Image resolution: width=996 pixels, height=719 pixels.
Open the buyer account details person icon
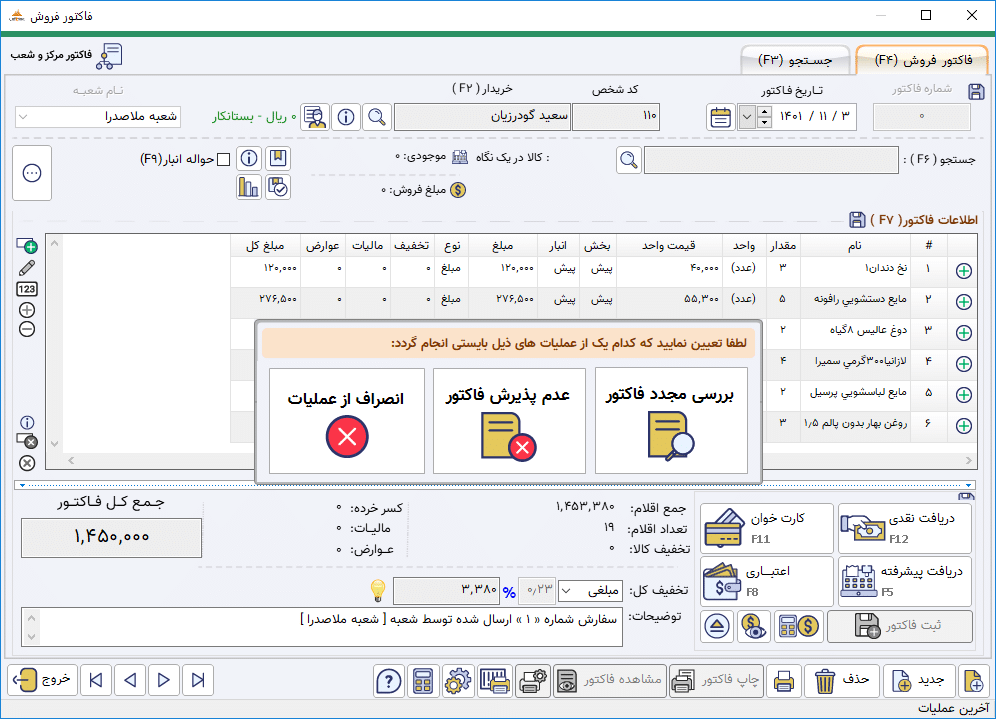pos(315,117)
